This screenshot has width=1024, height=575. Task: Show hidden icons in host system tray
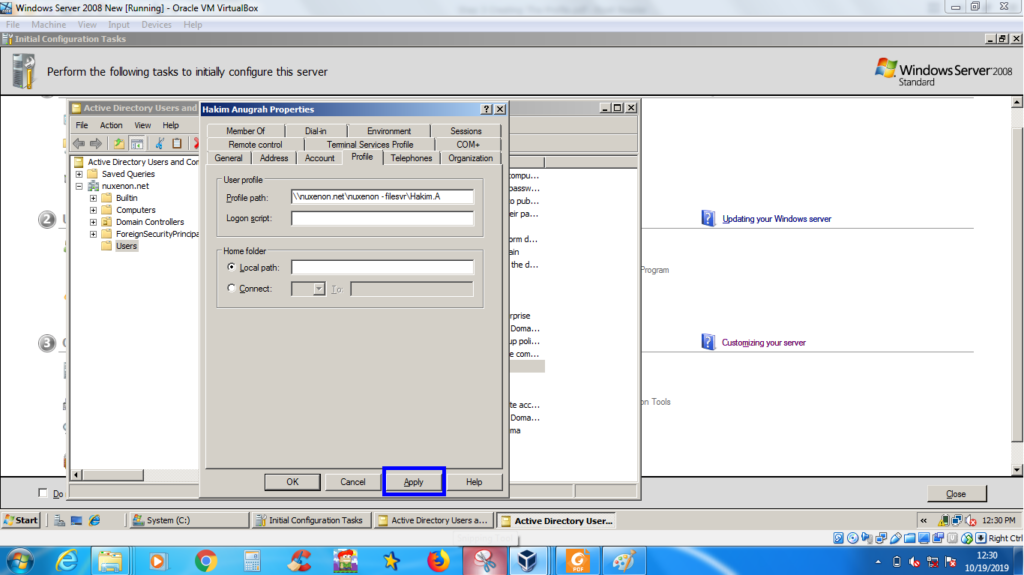pyautogui.click(x=878, y=561)
